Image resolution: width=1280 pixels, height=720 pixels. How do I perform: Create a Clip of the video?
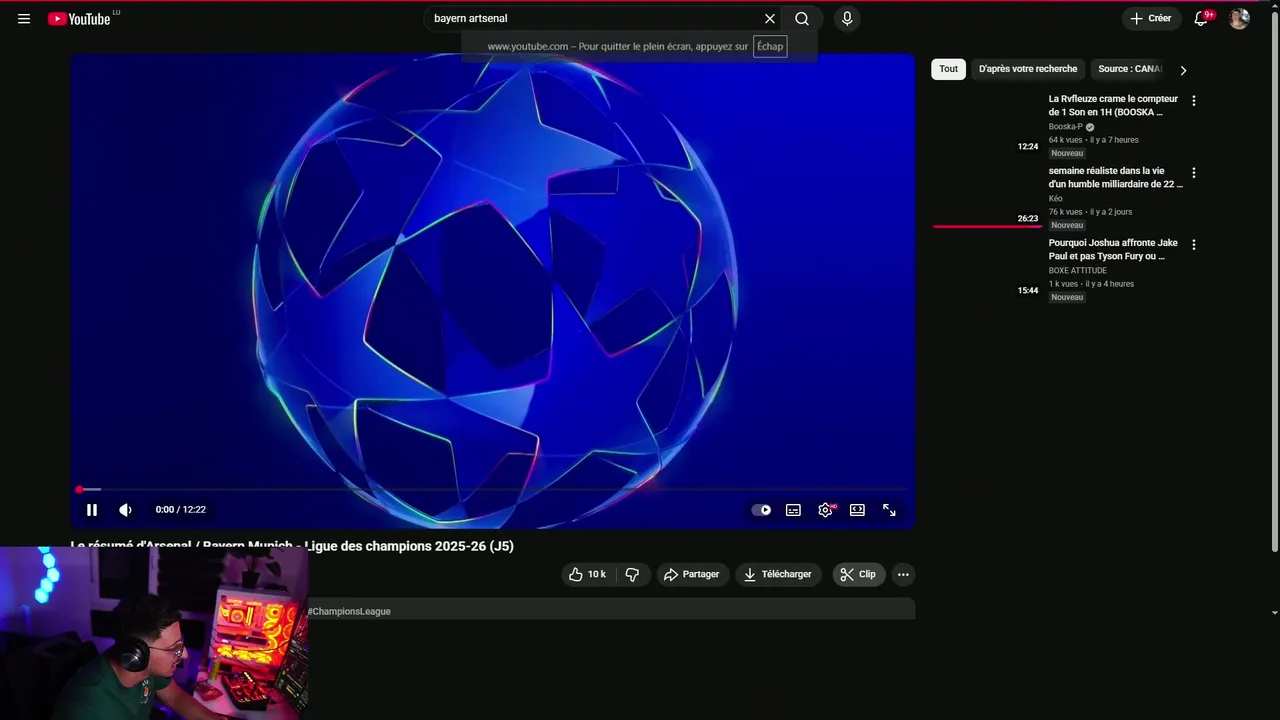[x=859, y=574]
